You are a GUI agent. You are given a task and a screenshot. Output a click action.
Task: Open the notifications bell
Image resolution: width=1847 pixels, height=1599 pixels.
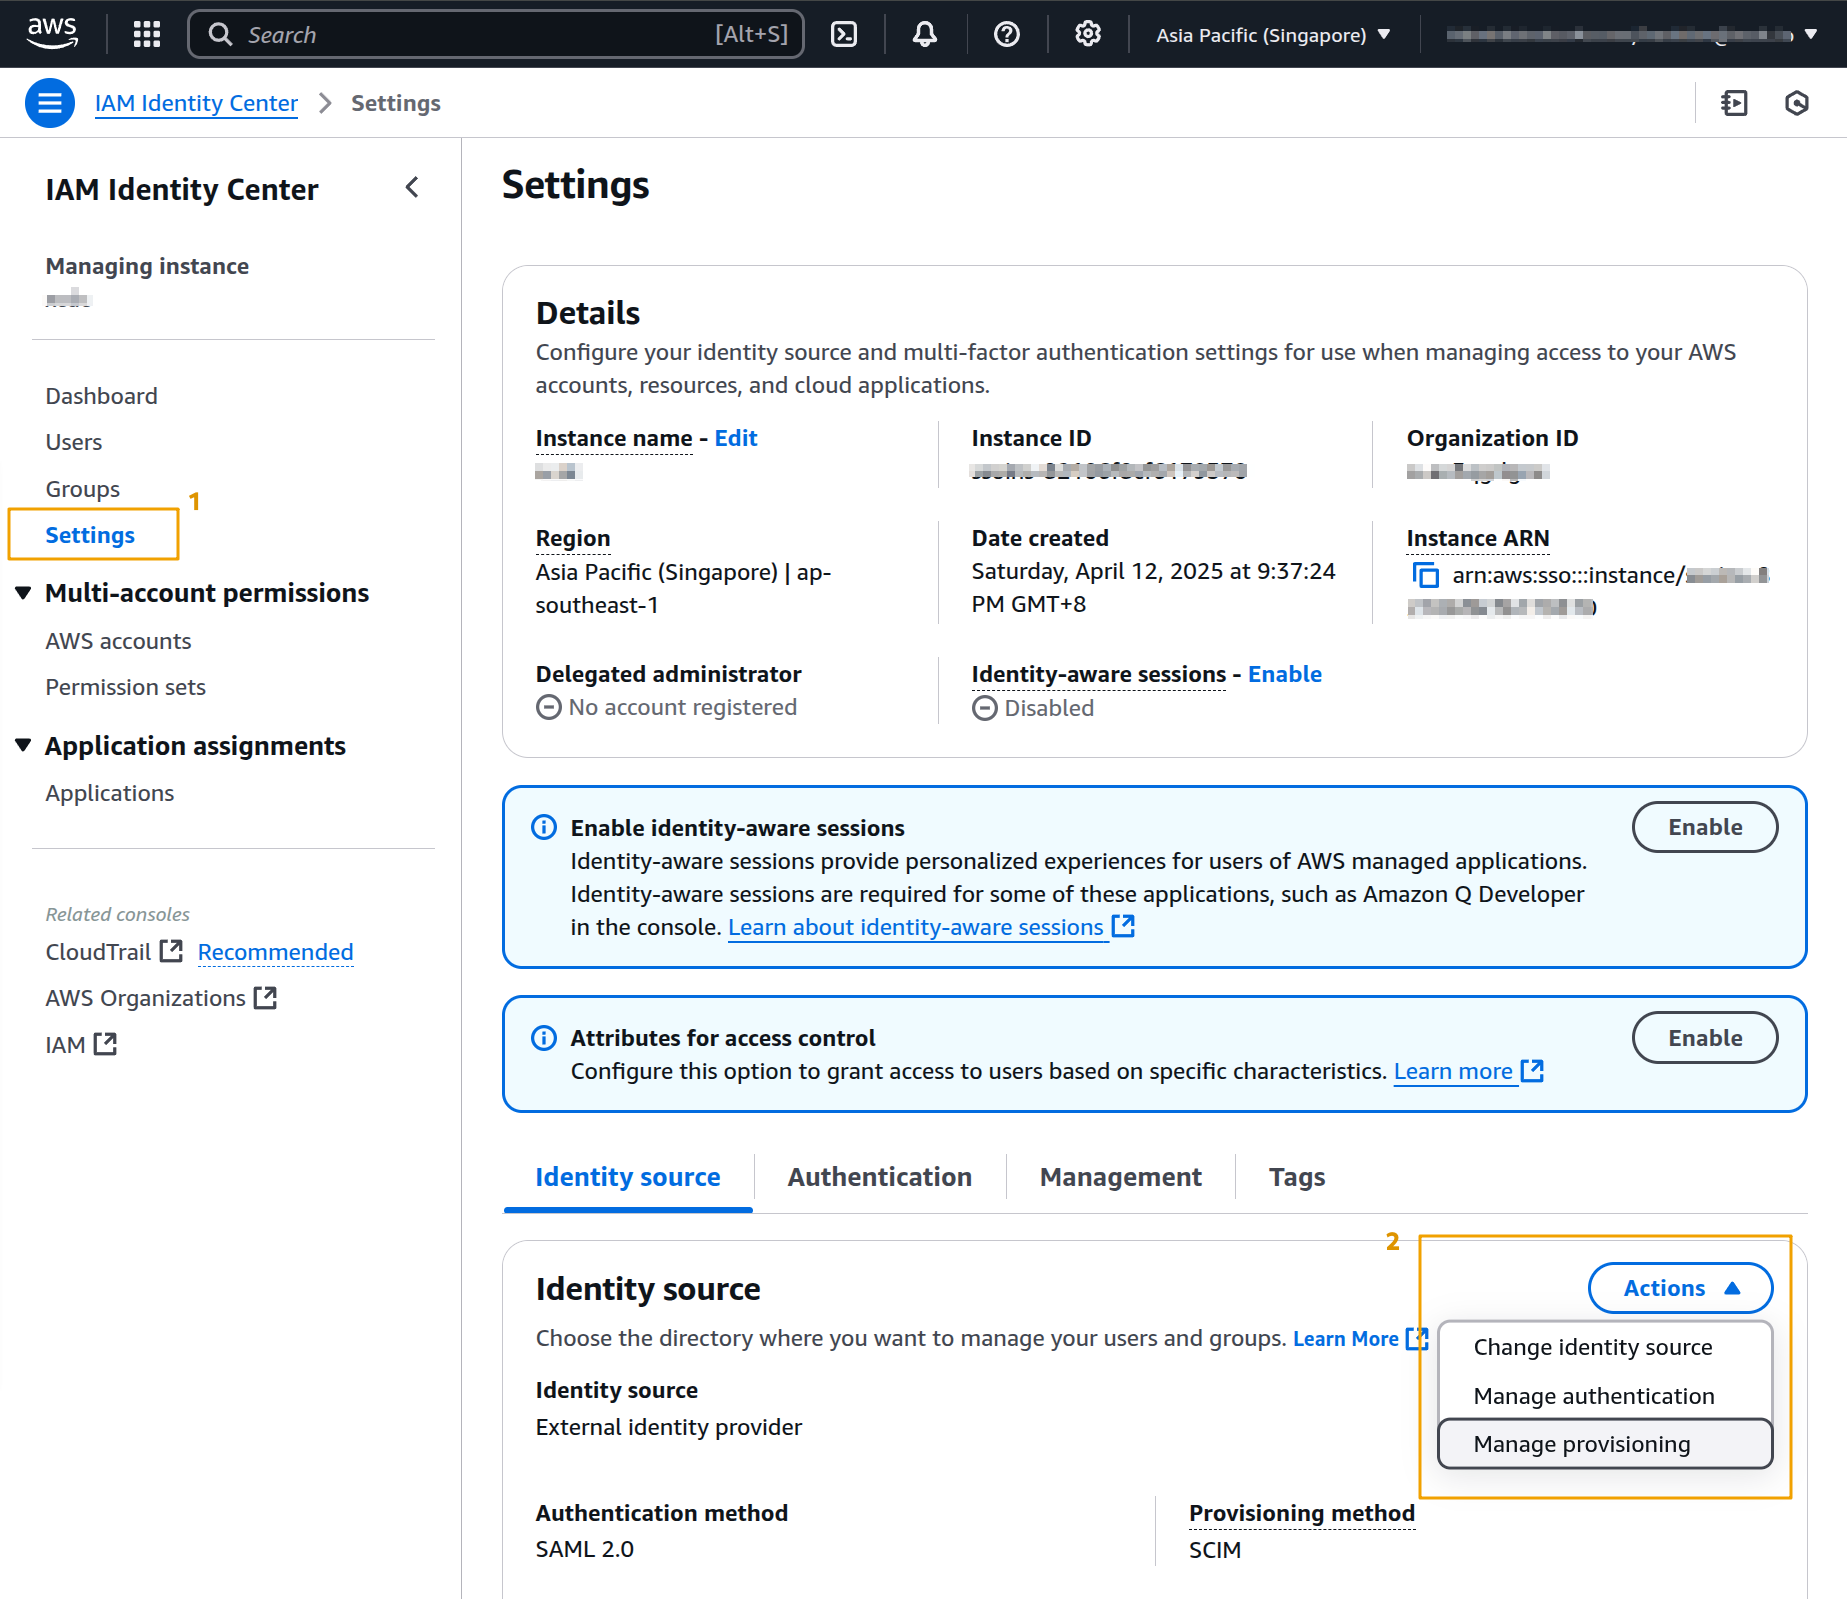pyautogui.click(x=925, y=35)
